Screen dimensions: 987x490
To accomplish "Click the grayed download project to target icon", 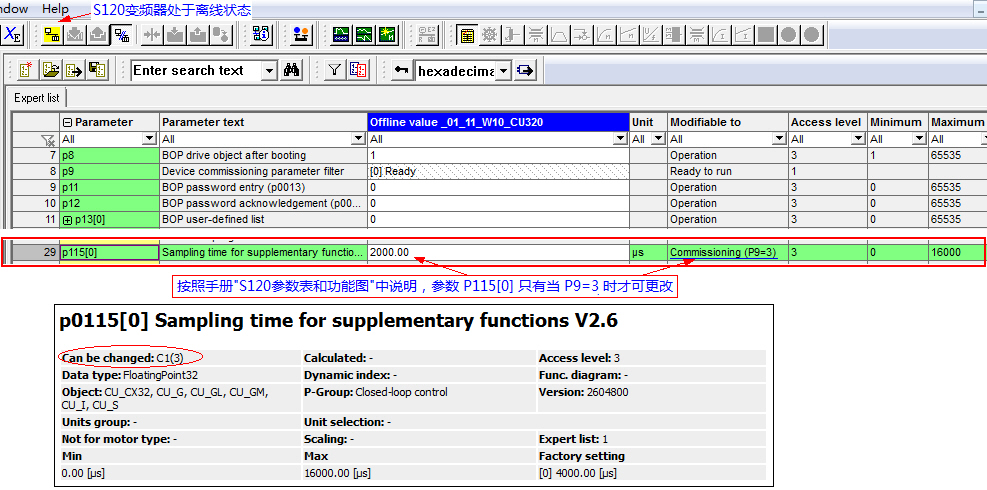I will (76, 35).
